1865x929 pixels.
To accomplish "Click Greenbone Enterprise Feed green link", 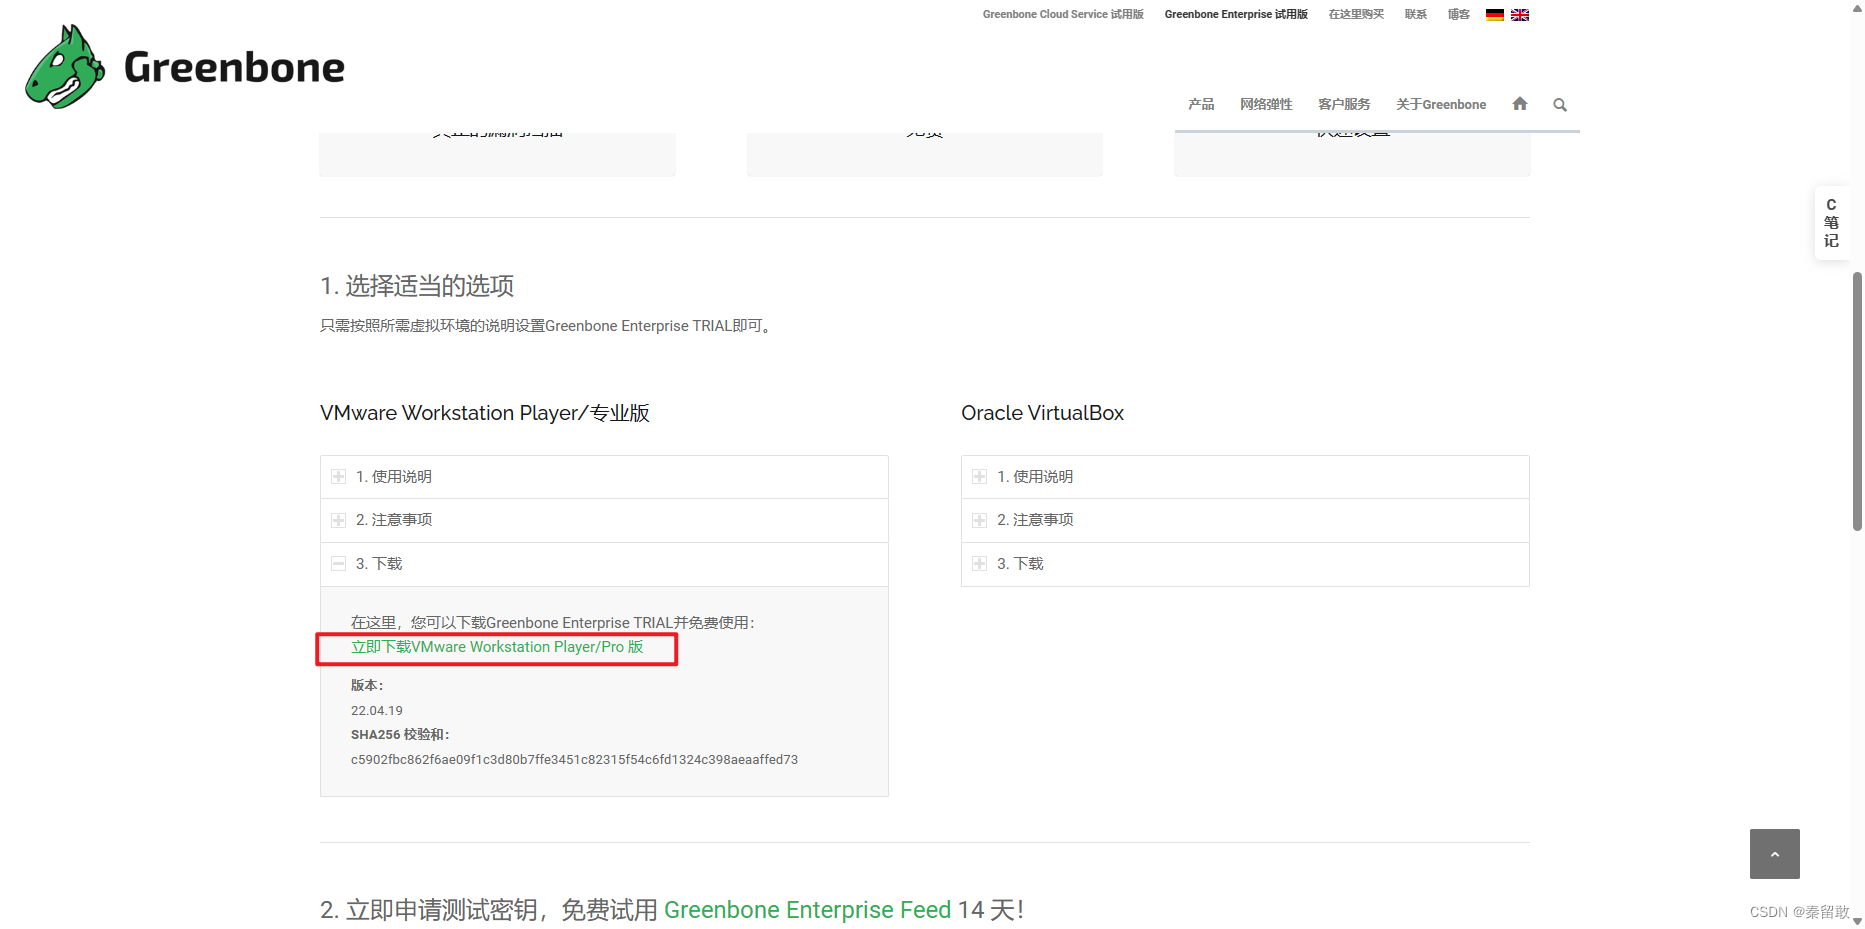I will (807, 910).
